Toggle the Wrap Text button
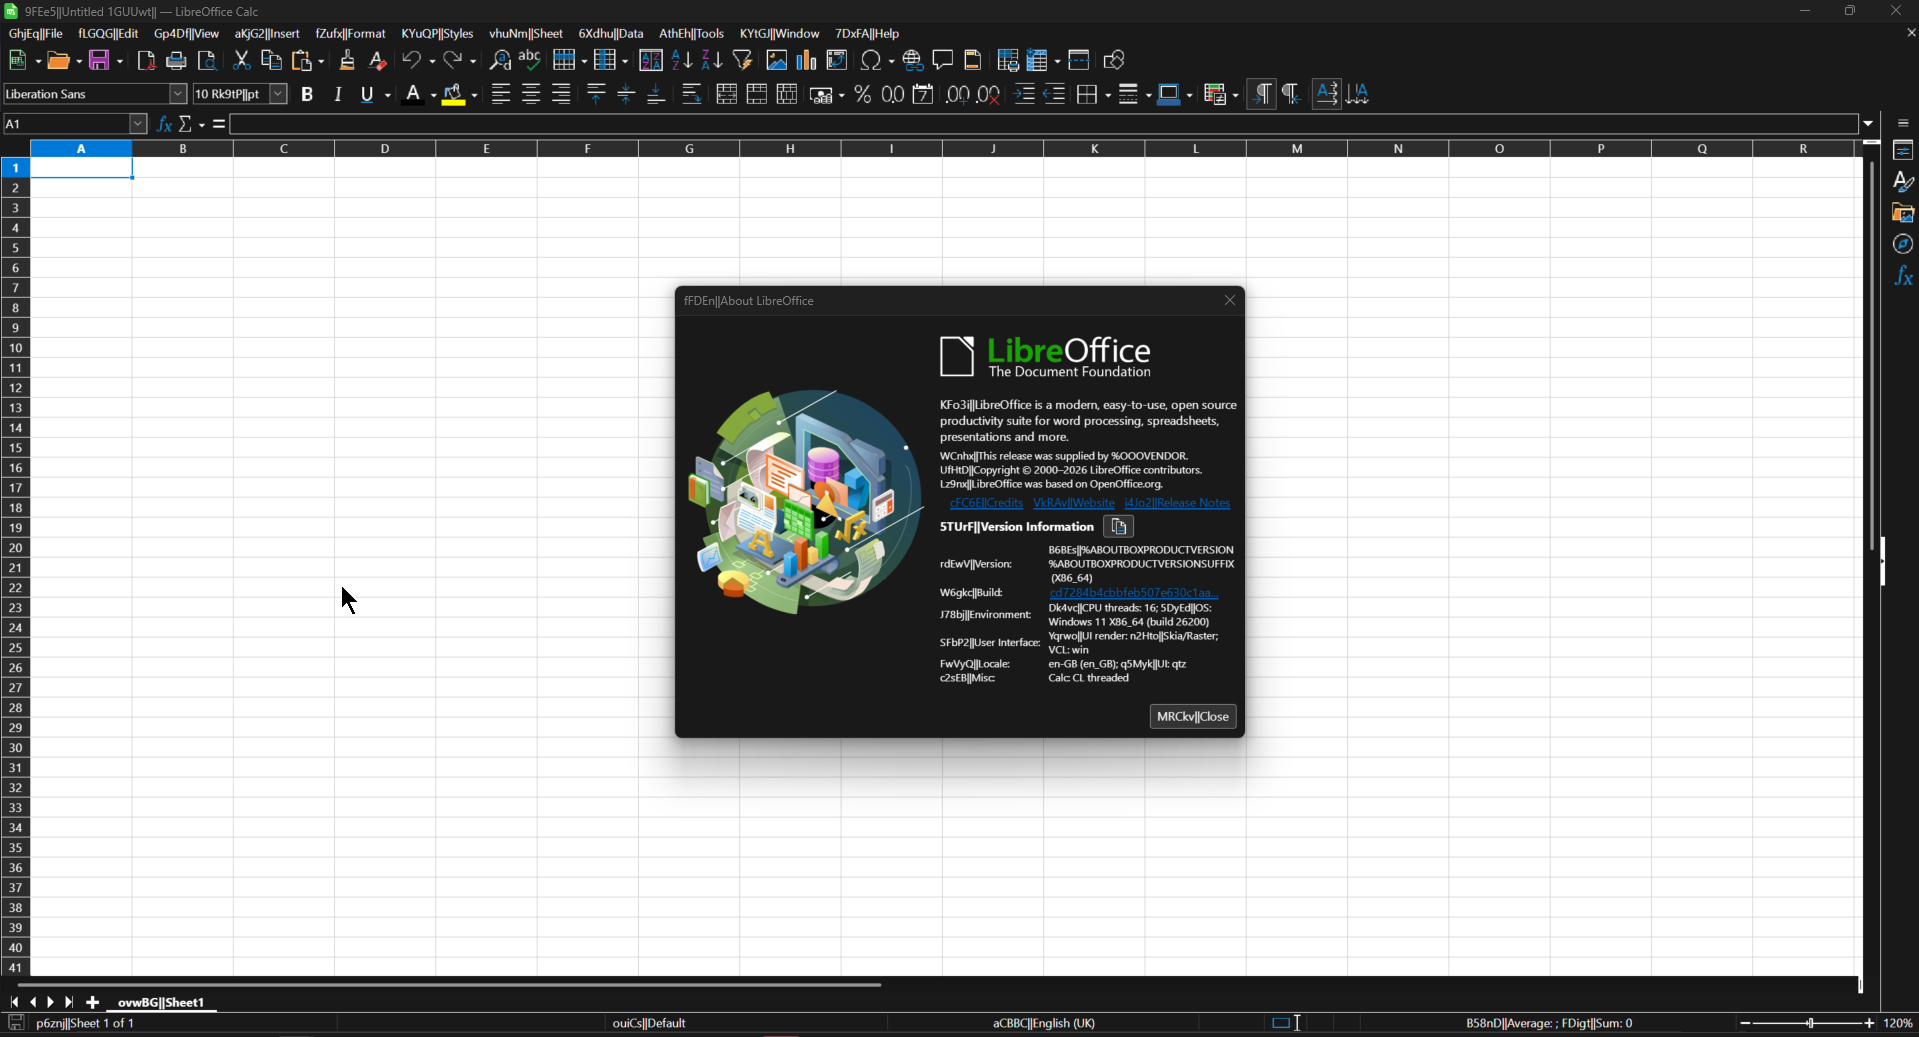Viewport: 1919px width, 1037px height. pos(692,94)
